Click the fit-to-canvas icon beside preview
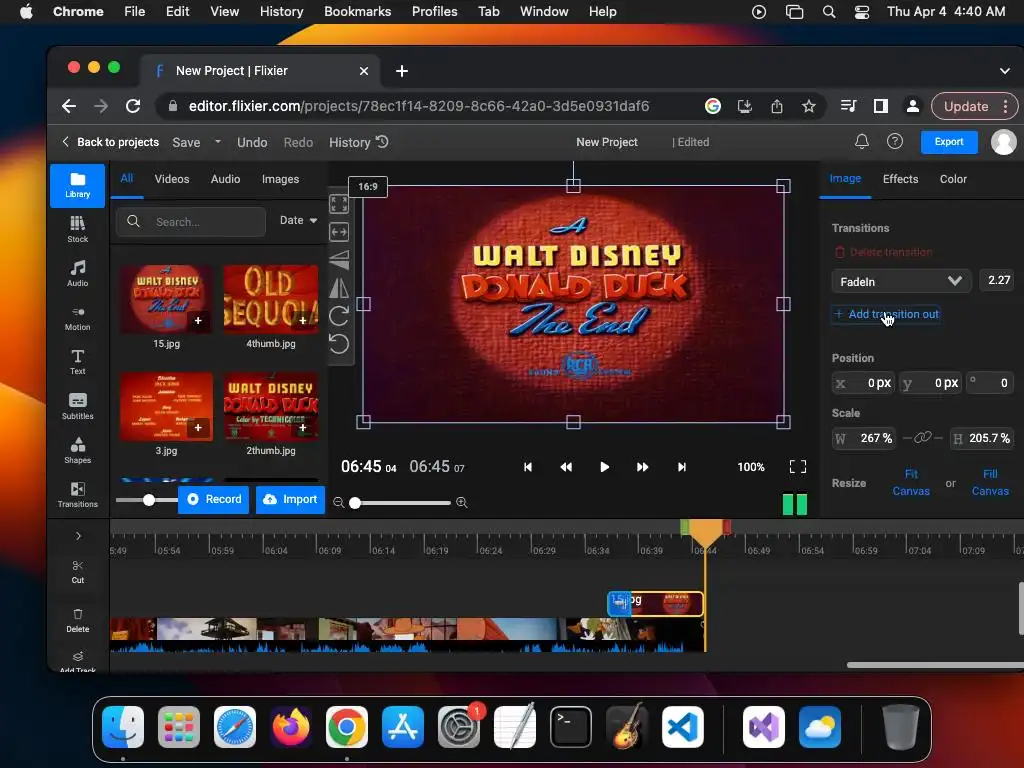The image size is (1024, 768). click(x=339, y=204)
